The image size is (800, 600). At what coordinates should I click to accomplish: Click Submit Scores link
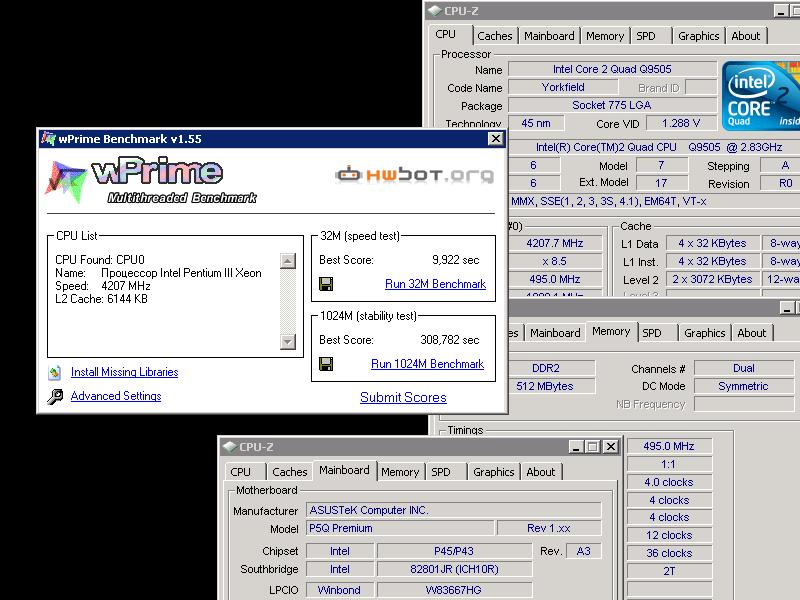click(x=403, y=397)
